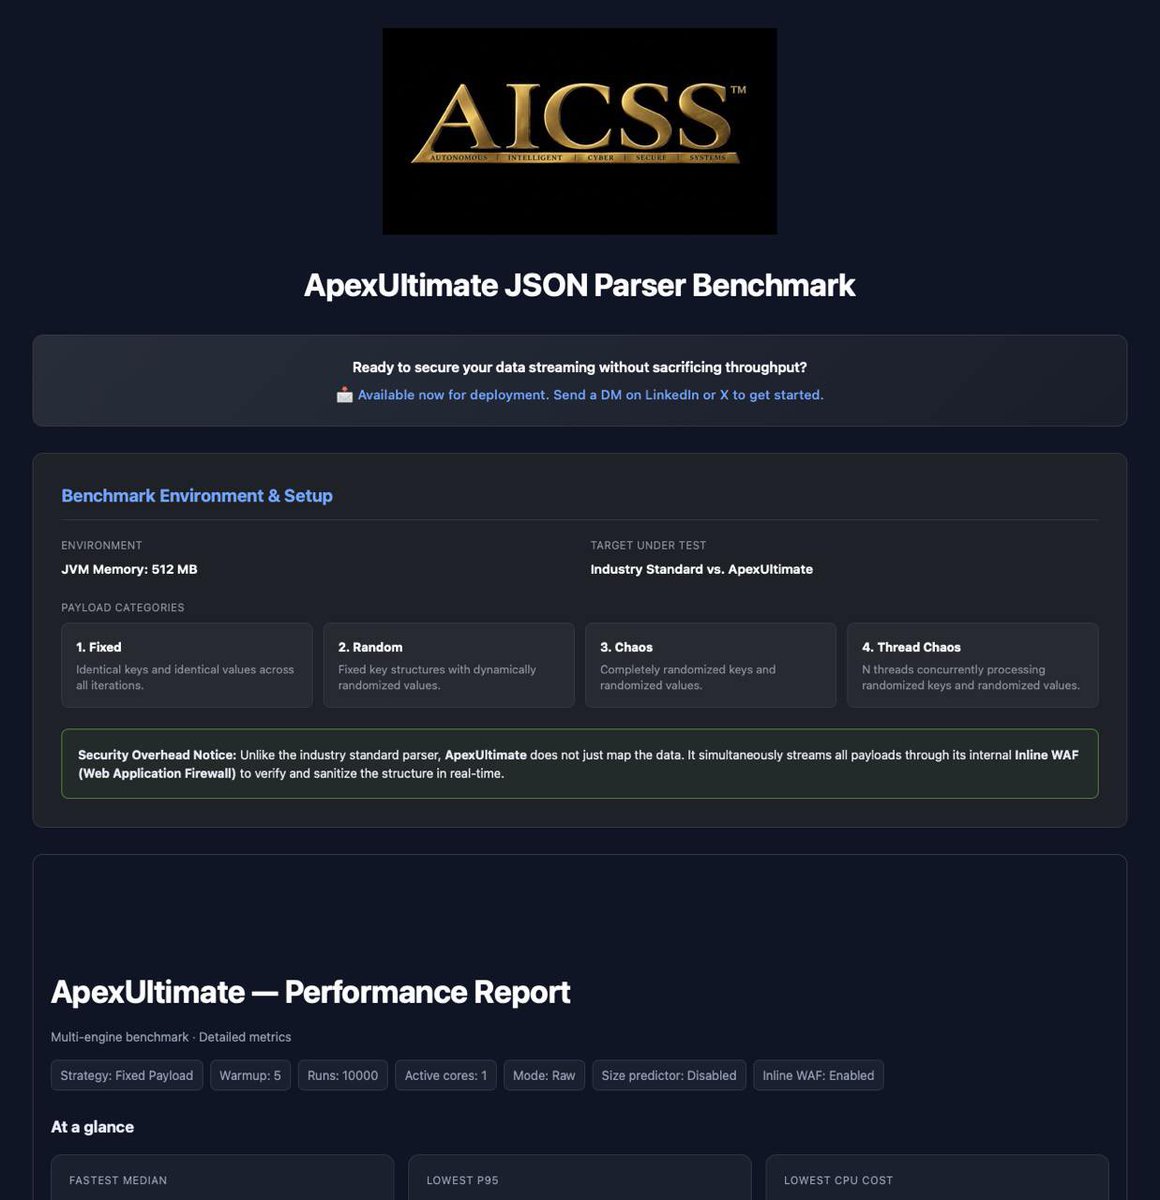
Task: Click the 'Strategy: Fixed Payload' chip
Action: tap(127, 1076)
